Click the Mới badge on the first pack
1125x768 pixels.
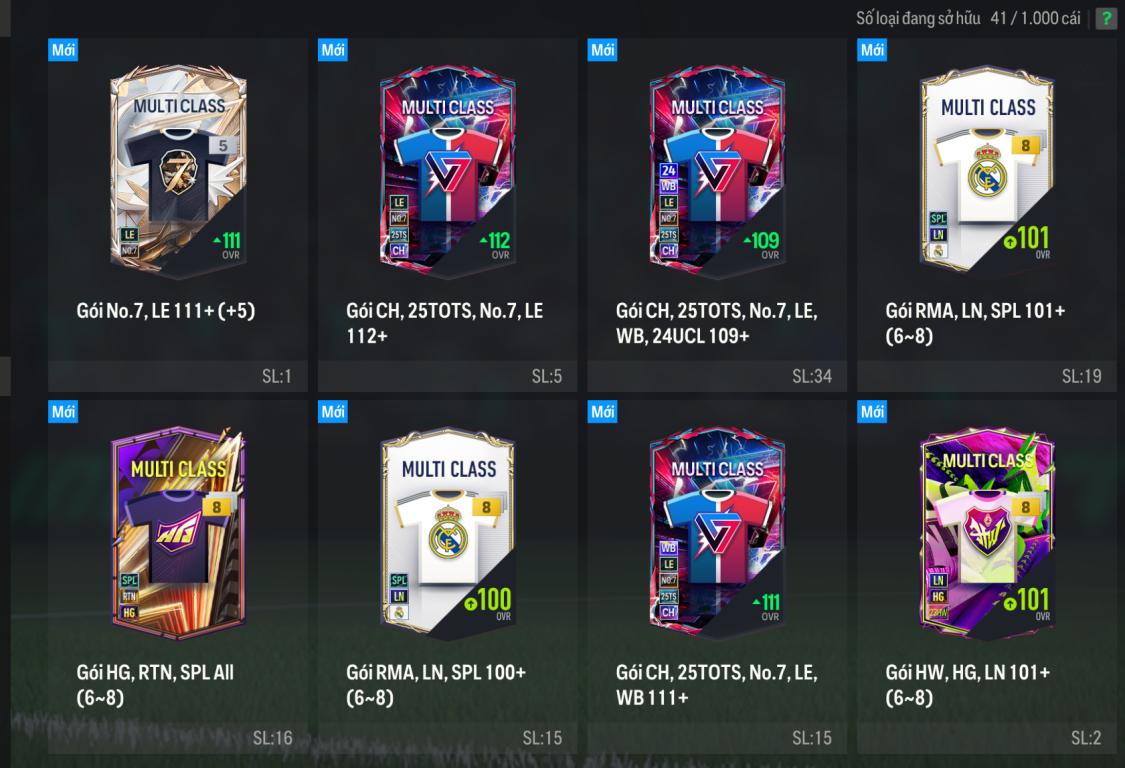(63, 50)
